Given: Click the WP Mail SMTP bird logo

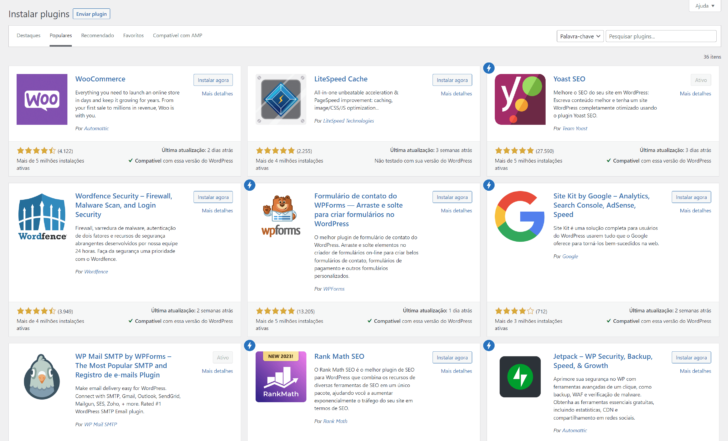Looking at the screenshot, I should point(42,377).
